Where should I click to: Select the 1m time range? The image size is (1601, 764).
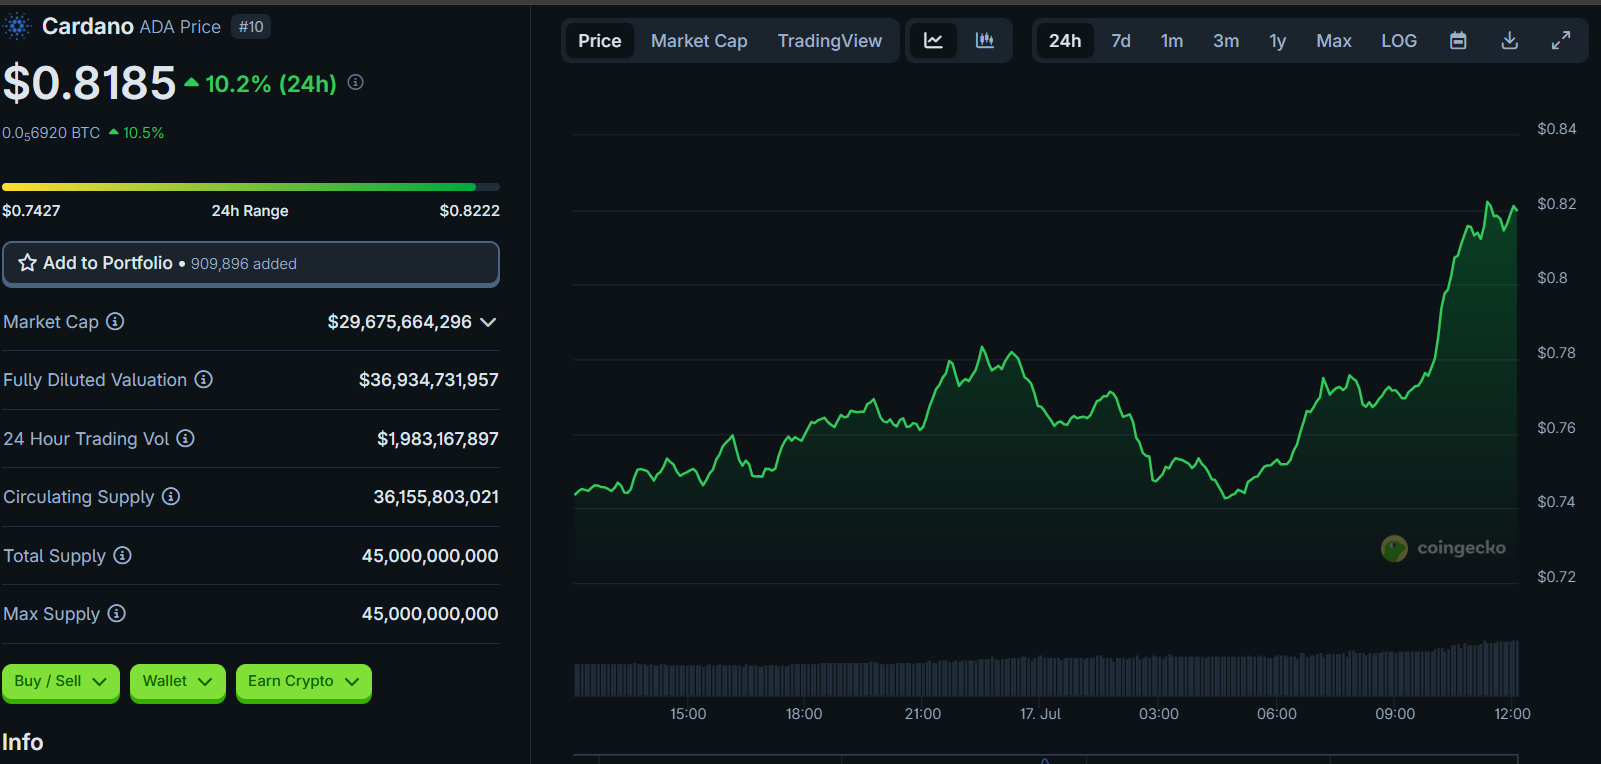(1172, 41)
